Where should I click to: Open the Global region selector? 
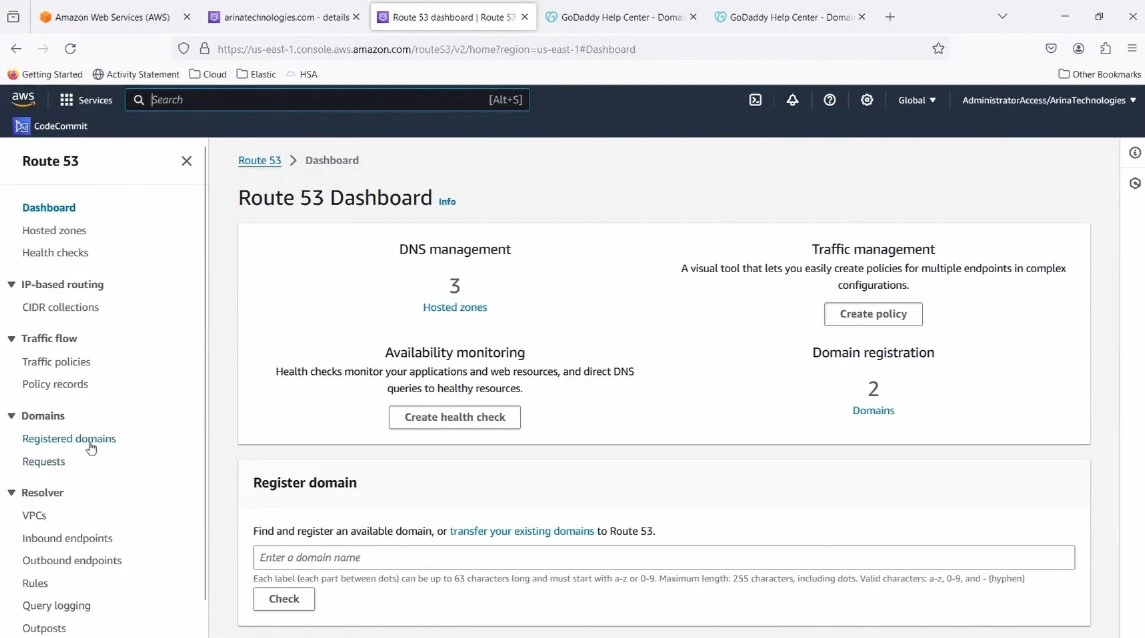click(x=916, y=99)
